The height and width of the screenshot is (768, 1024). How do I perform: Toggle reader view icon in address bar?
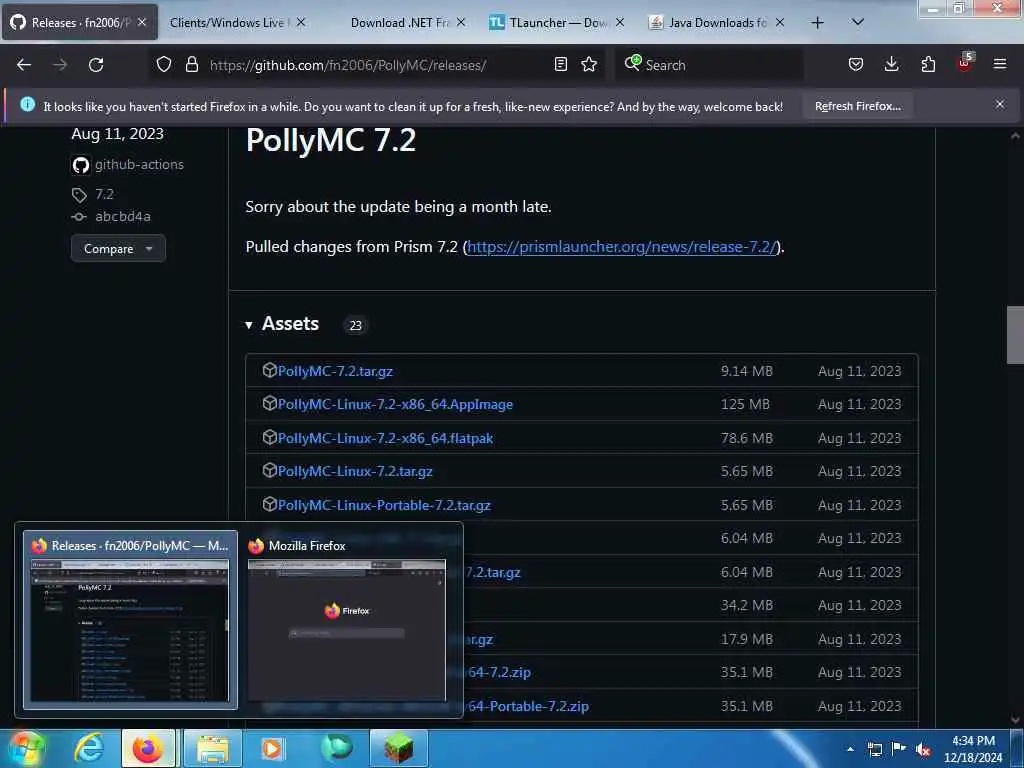coord(560,64)
